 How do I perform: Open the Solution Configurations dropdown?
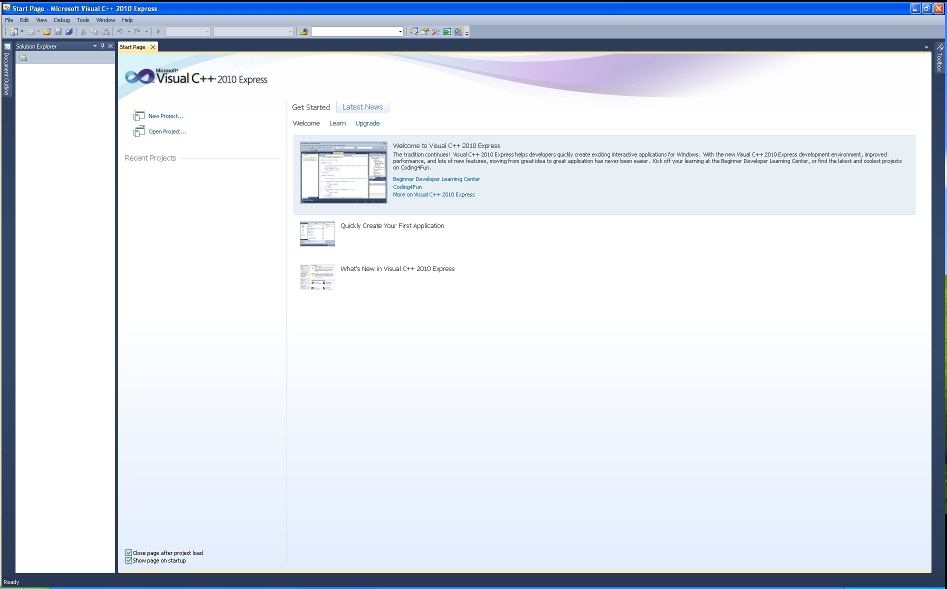pos(207,32)
